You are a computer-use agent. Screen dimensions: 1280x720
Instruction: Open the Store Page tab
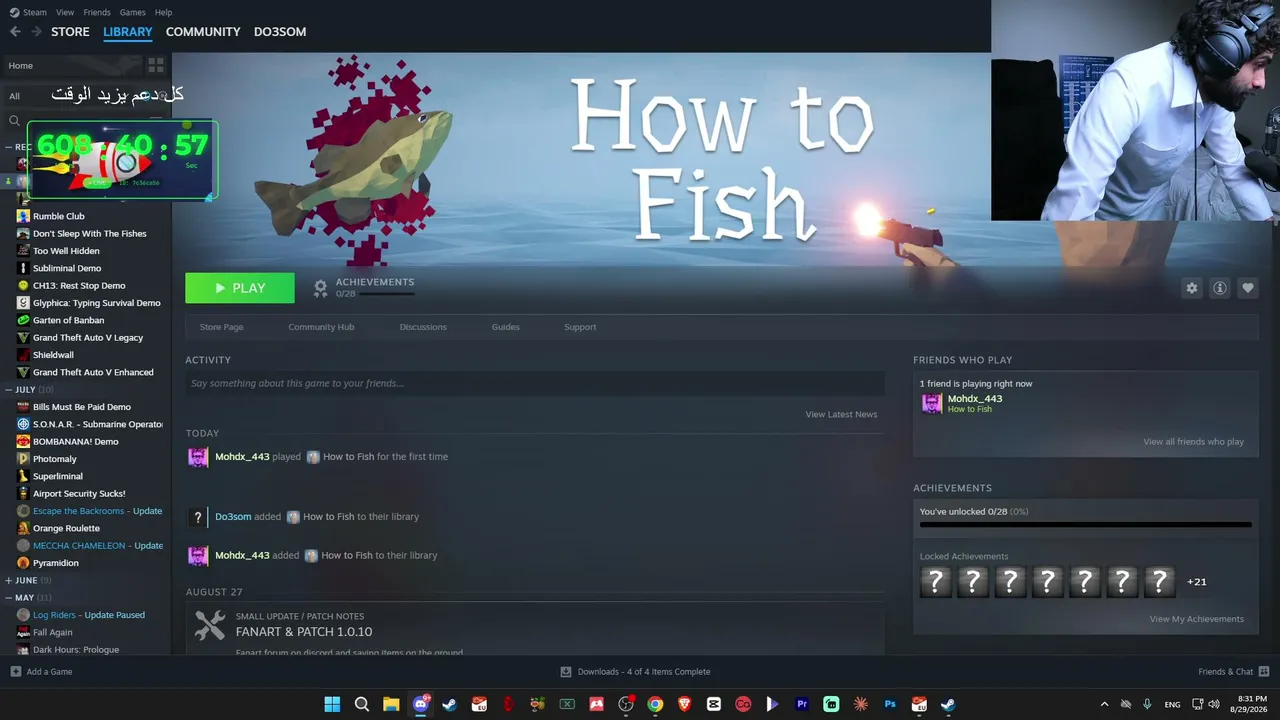click(x=221, y=327)
